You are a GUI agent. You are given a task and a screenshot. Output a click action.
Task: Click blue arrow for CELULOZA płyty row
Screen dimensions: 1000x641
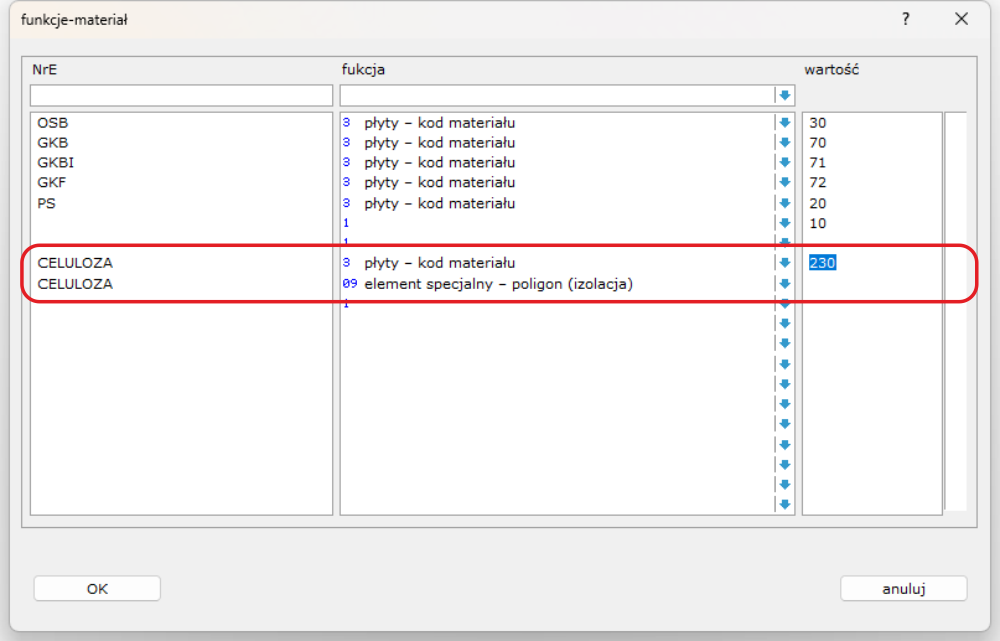(x=785, y=263)
